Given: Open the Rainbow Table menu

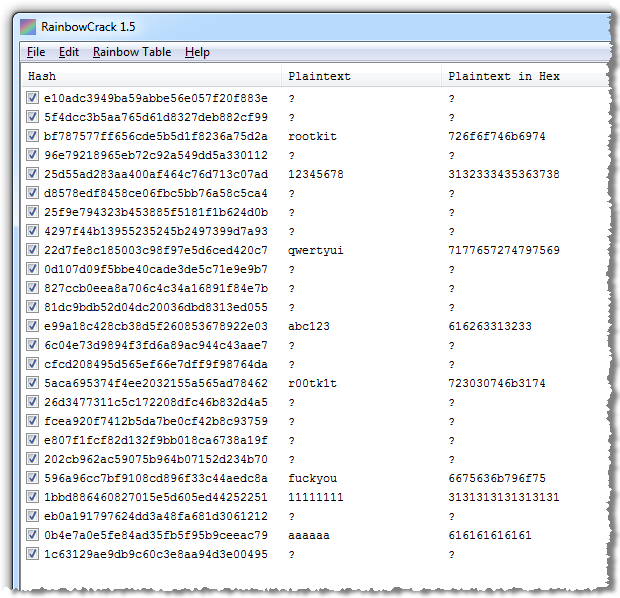Looking at the screenshot, I should coord(132,52).
